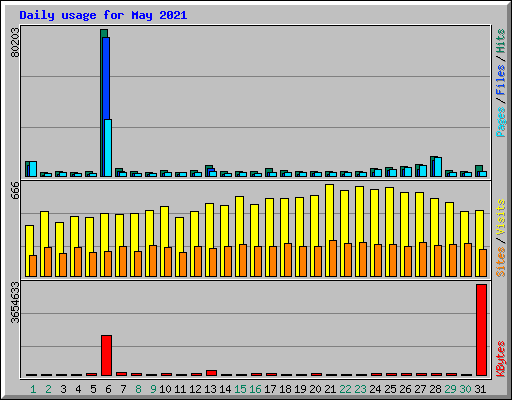Click day label 6 on the x-axis
The image size is (512, 400).
108,389
